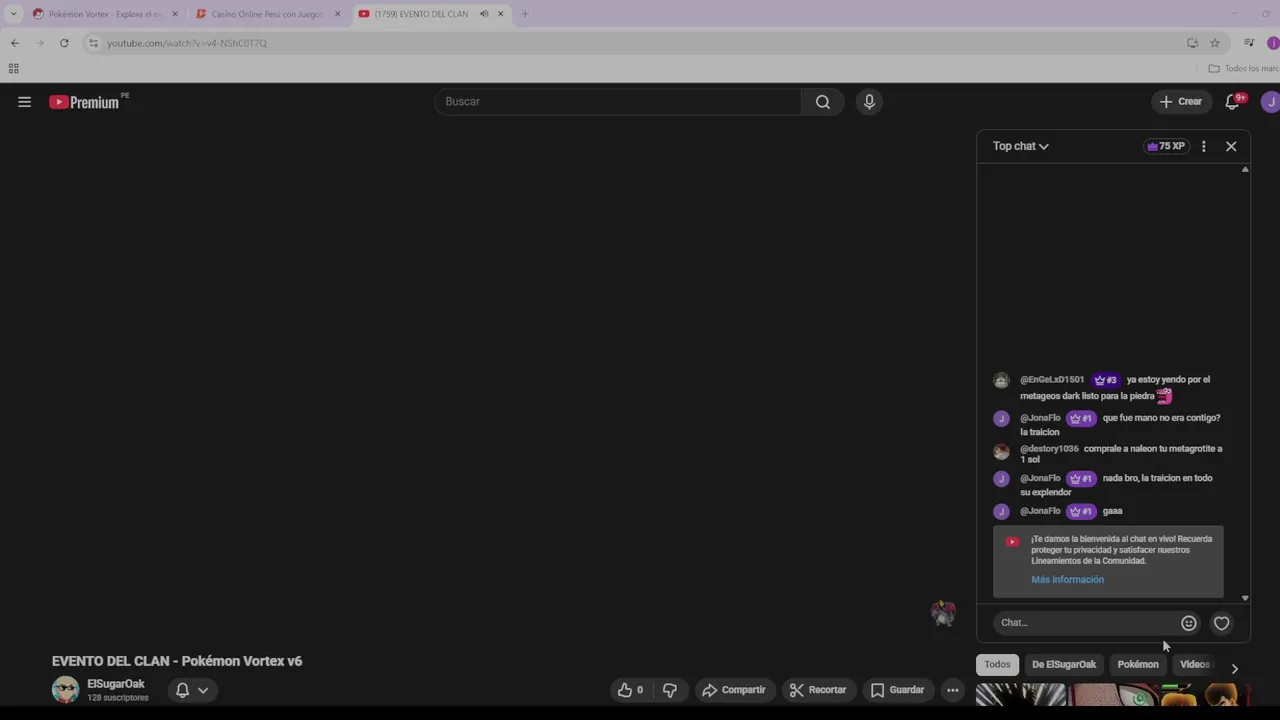1280x720 pixels.
Task: Toggle the subscription notification bell
Action: (182, 690)
